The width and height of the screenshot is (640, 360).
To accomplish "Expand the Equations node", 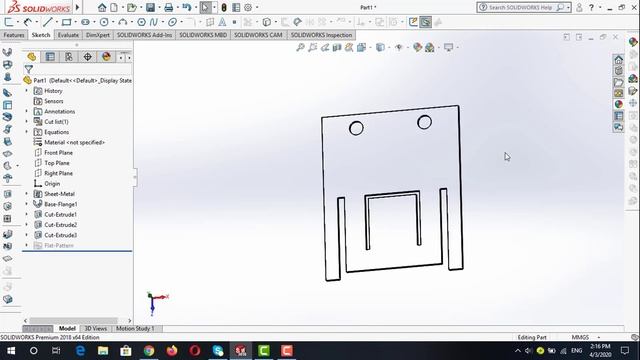I will (27, 132).
